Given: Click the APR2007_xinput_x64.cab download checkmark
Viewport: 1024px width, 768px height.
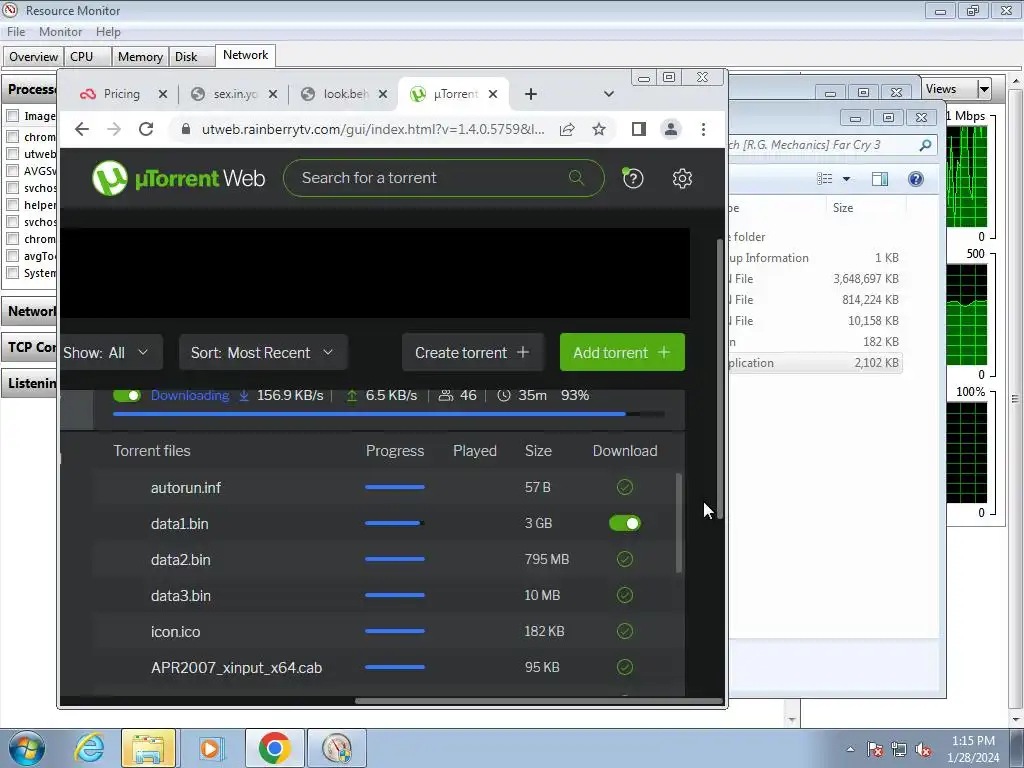Looking at the screenshot, I should tap(625, 667).
